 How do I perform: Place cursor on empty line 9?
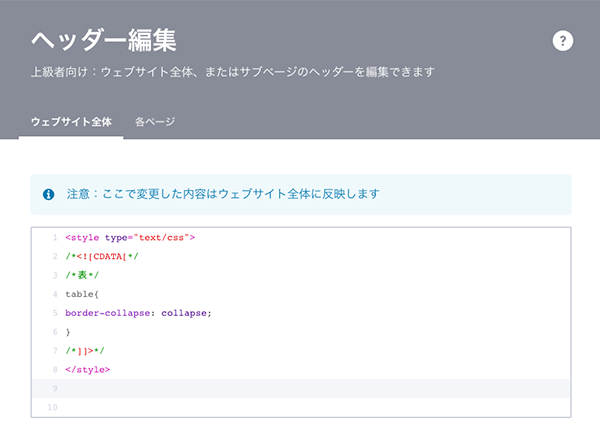point(301,388)
